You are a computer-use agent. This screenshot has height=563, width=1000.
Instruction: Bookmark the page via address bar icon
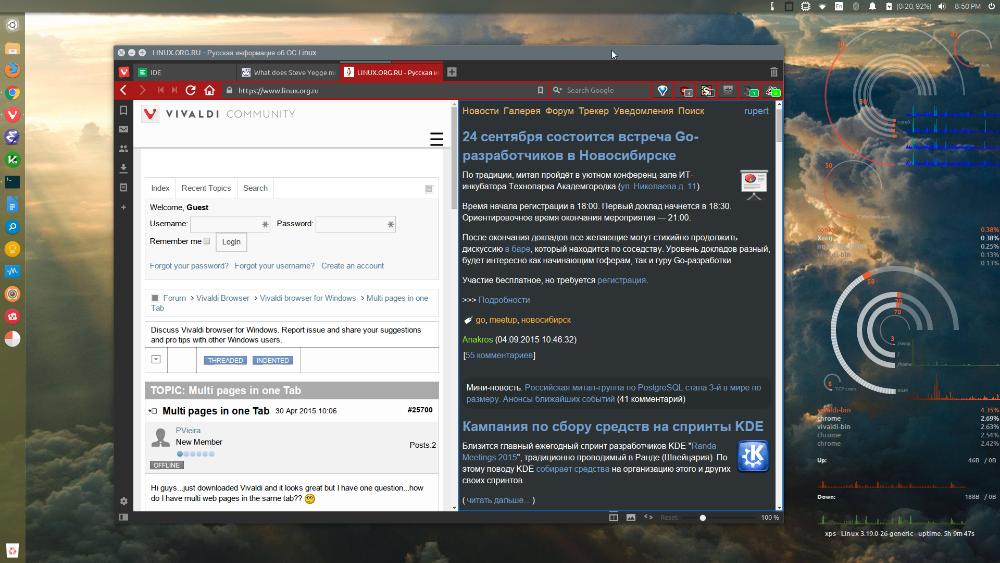pos(540,91)
